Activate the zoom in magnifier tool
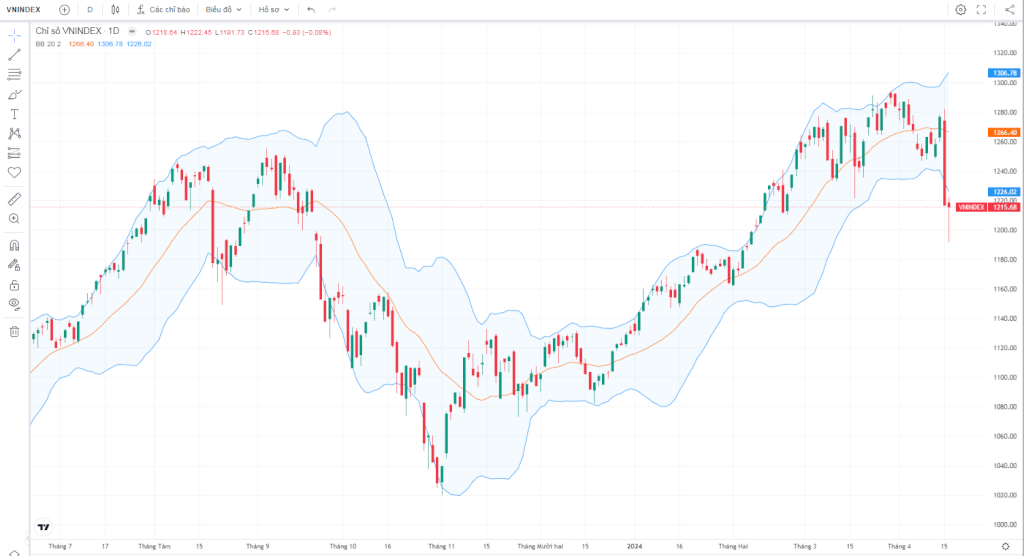 14,219
